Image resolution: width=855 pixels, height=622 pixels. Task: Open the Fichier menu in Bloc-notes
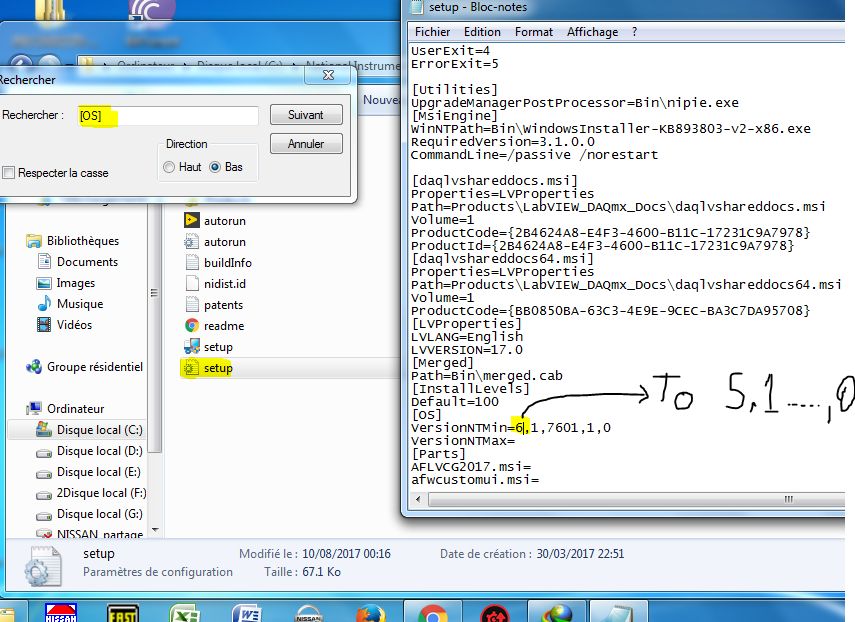tap(432, 32)
